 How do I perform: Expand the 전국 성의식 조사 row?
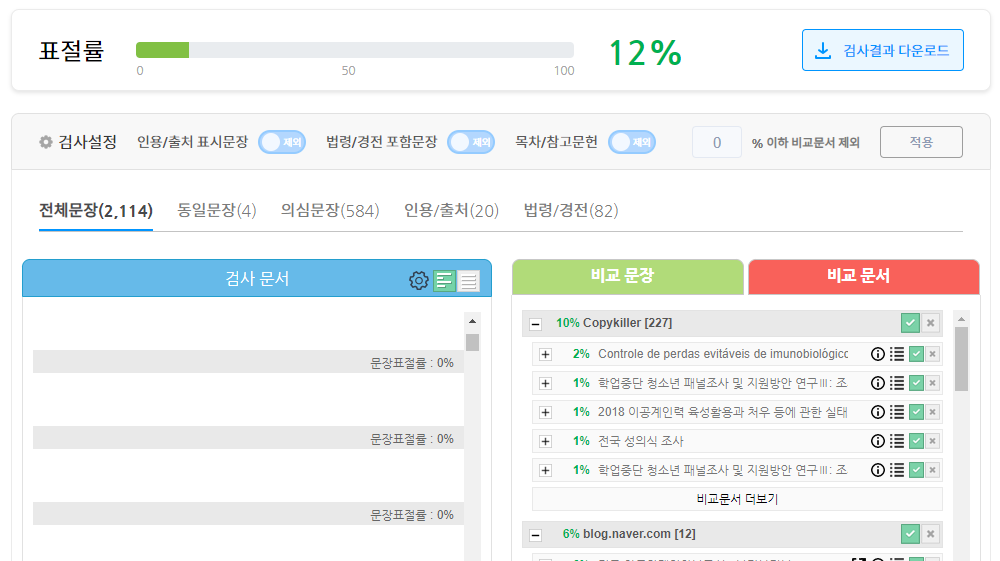coord(545,441)
